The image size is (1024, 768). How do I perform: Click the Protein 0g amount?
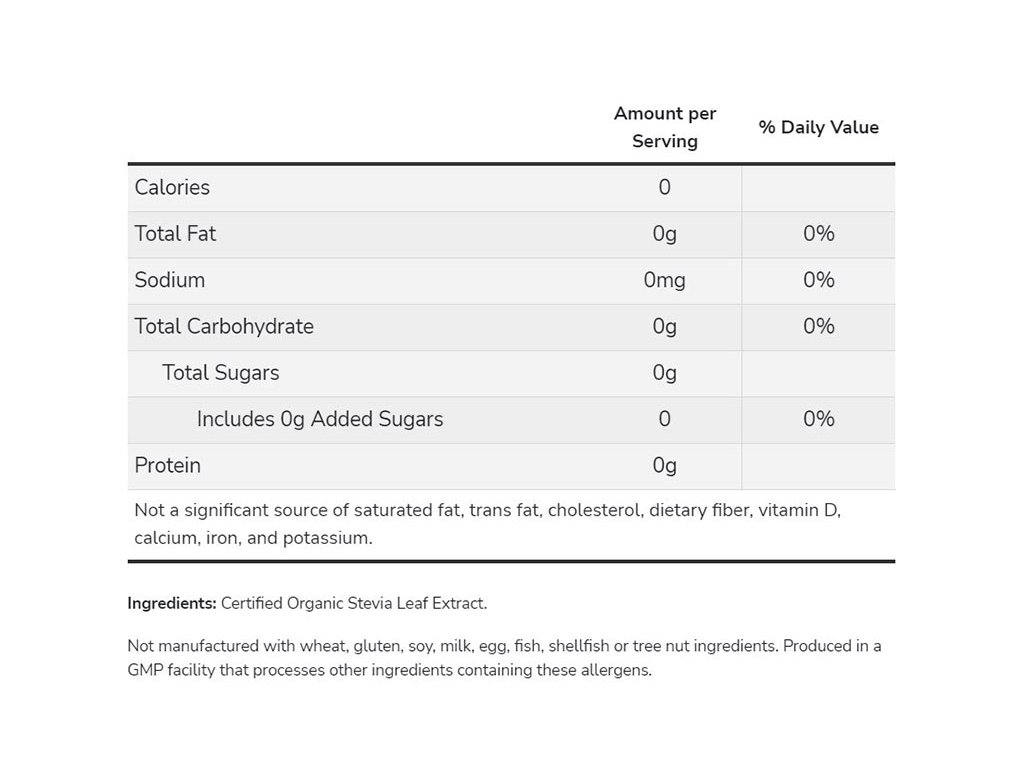coord(665,465)
